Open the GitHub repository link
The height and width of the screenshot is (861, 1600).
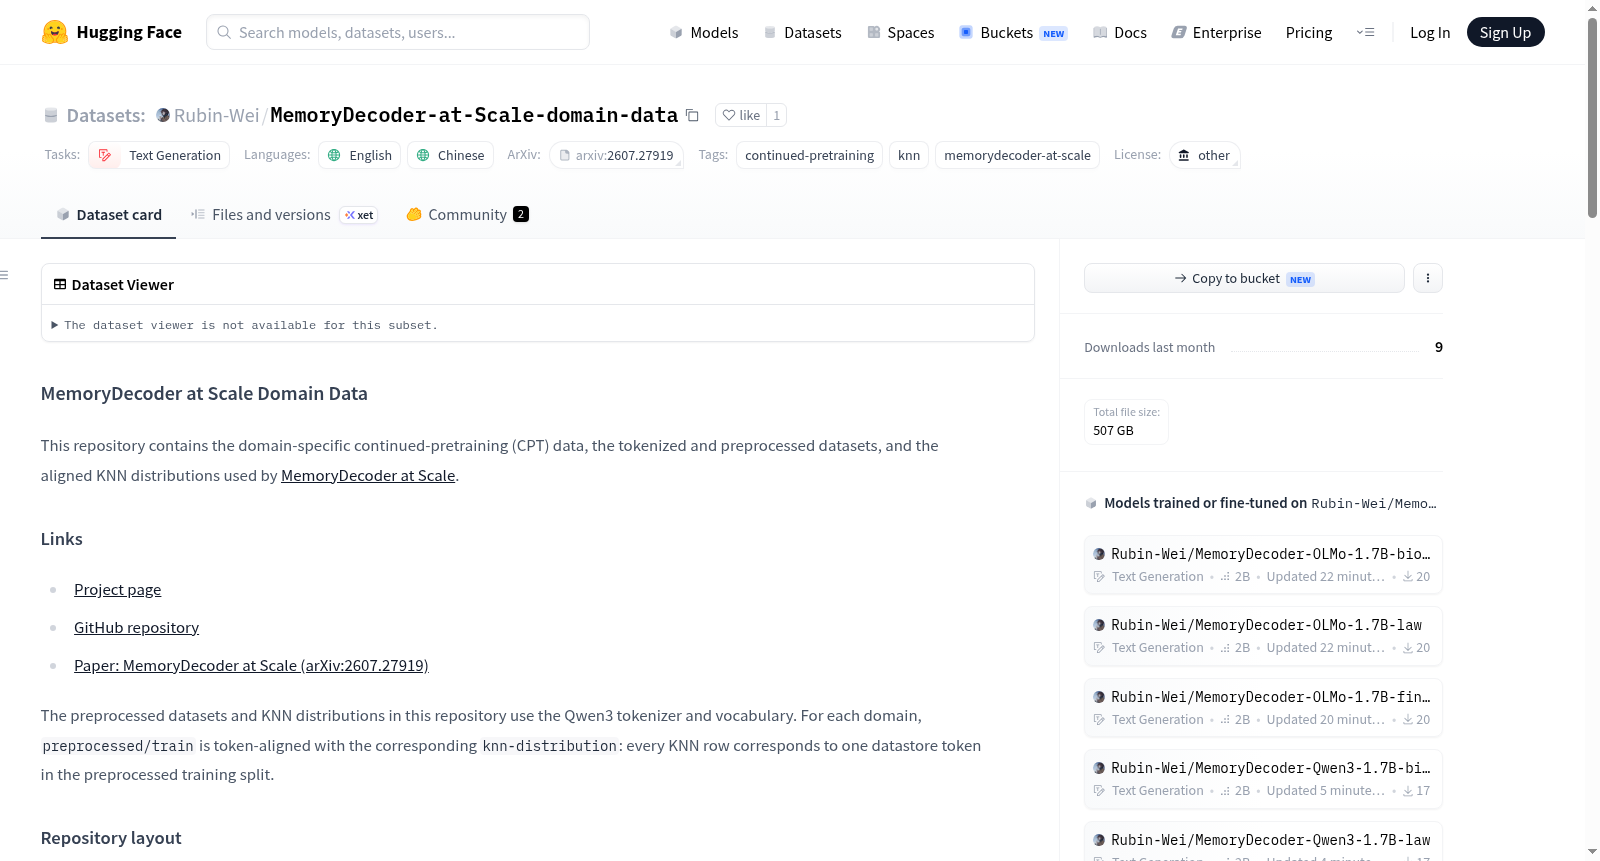tap(136, 628)
